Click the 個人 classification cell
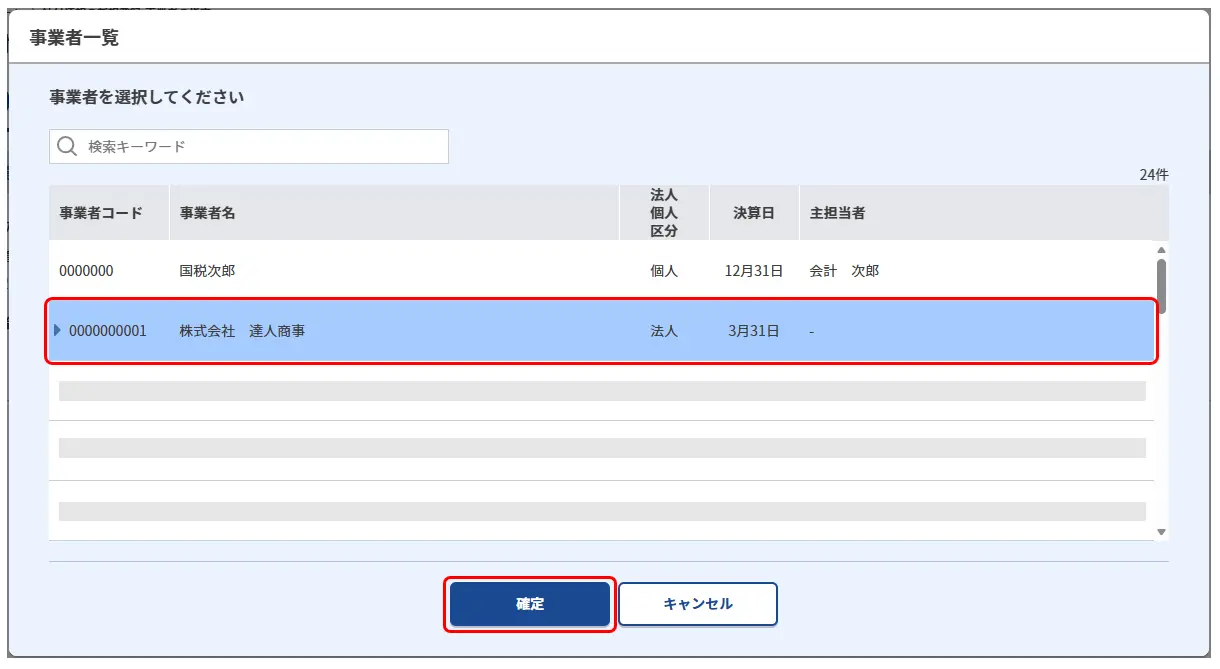 click(664, 271)
